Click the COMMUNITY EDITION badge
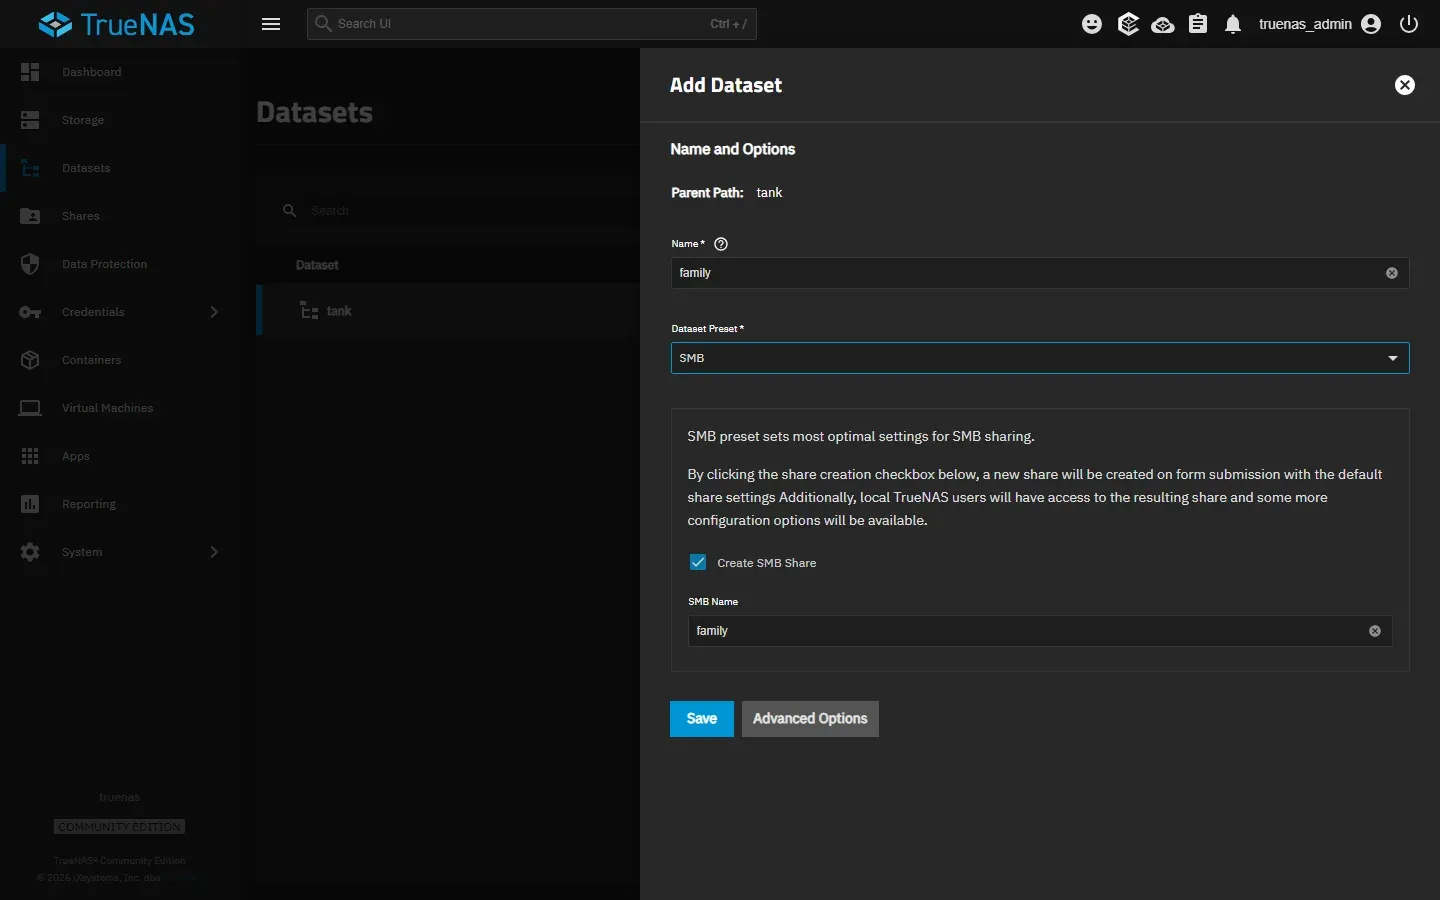The width and height of the screenshot is (1440, 900). coord(119,827)
